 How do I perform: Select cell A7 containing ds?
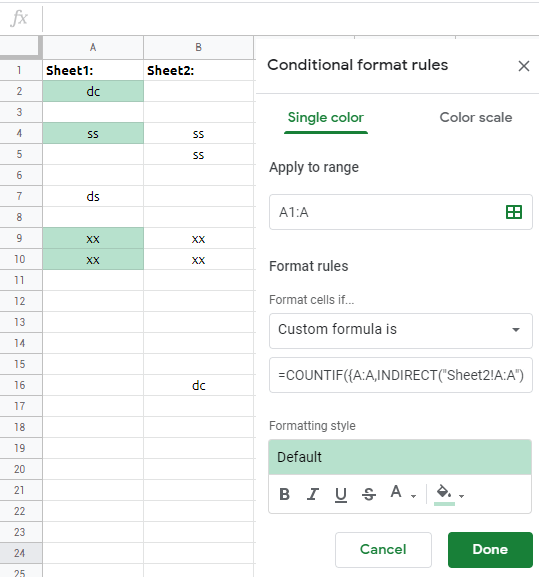(93, 196)
